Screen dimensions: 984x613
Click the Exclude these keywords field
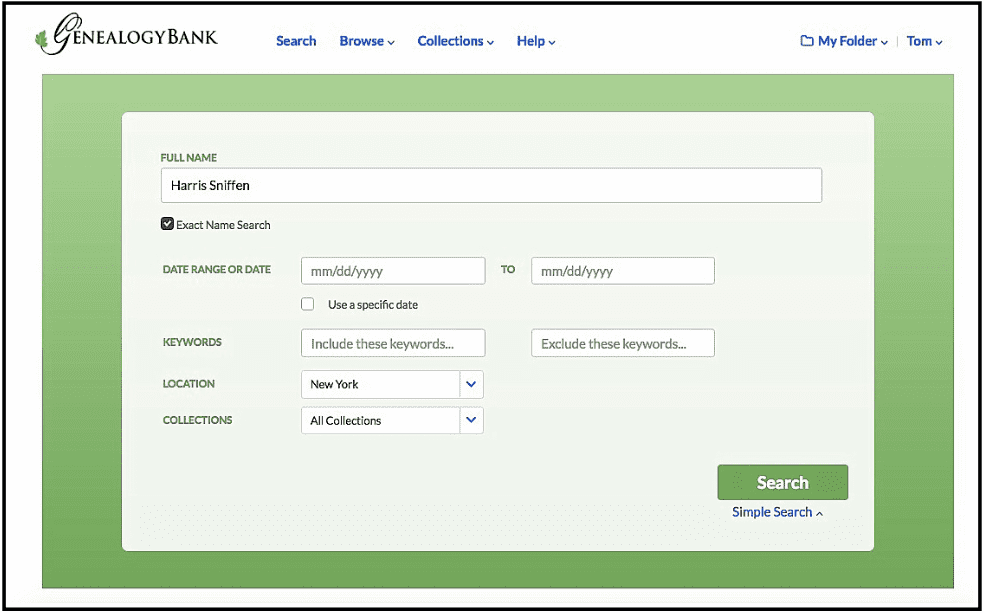623,343
